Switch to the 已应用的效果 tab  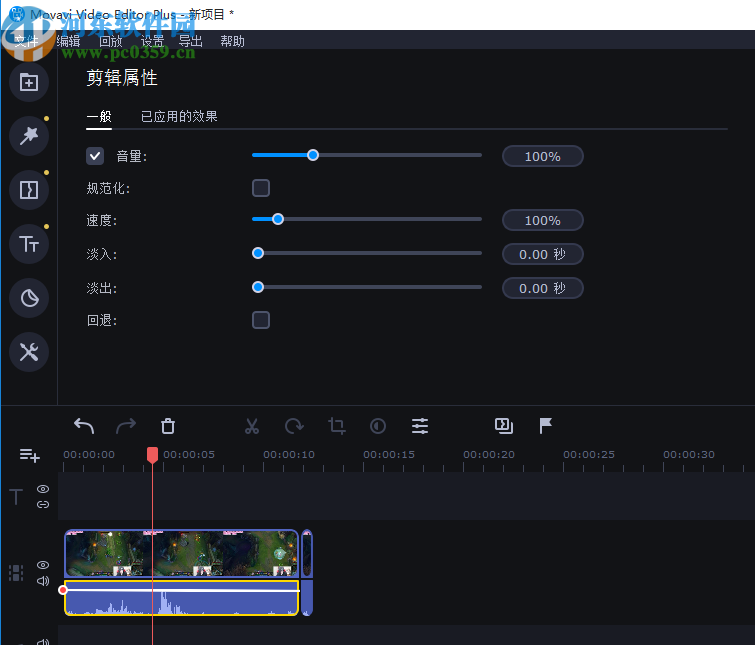(x=179, y=116)
